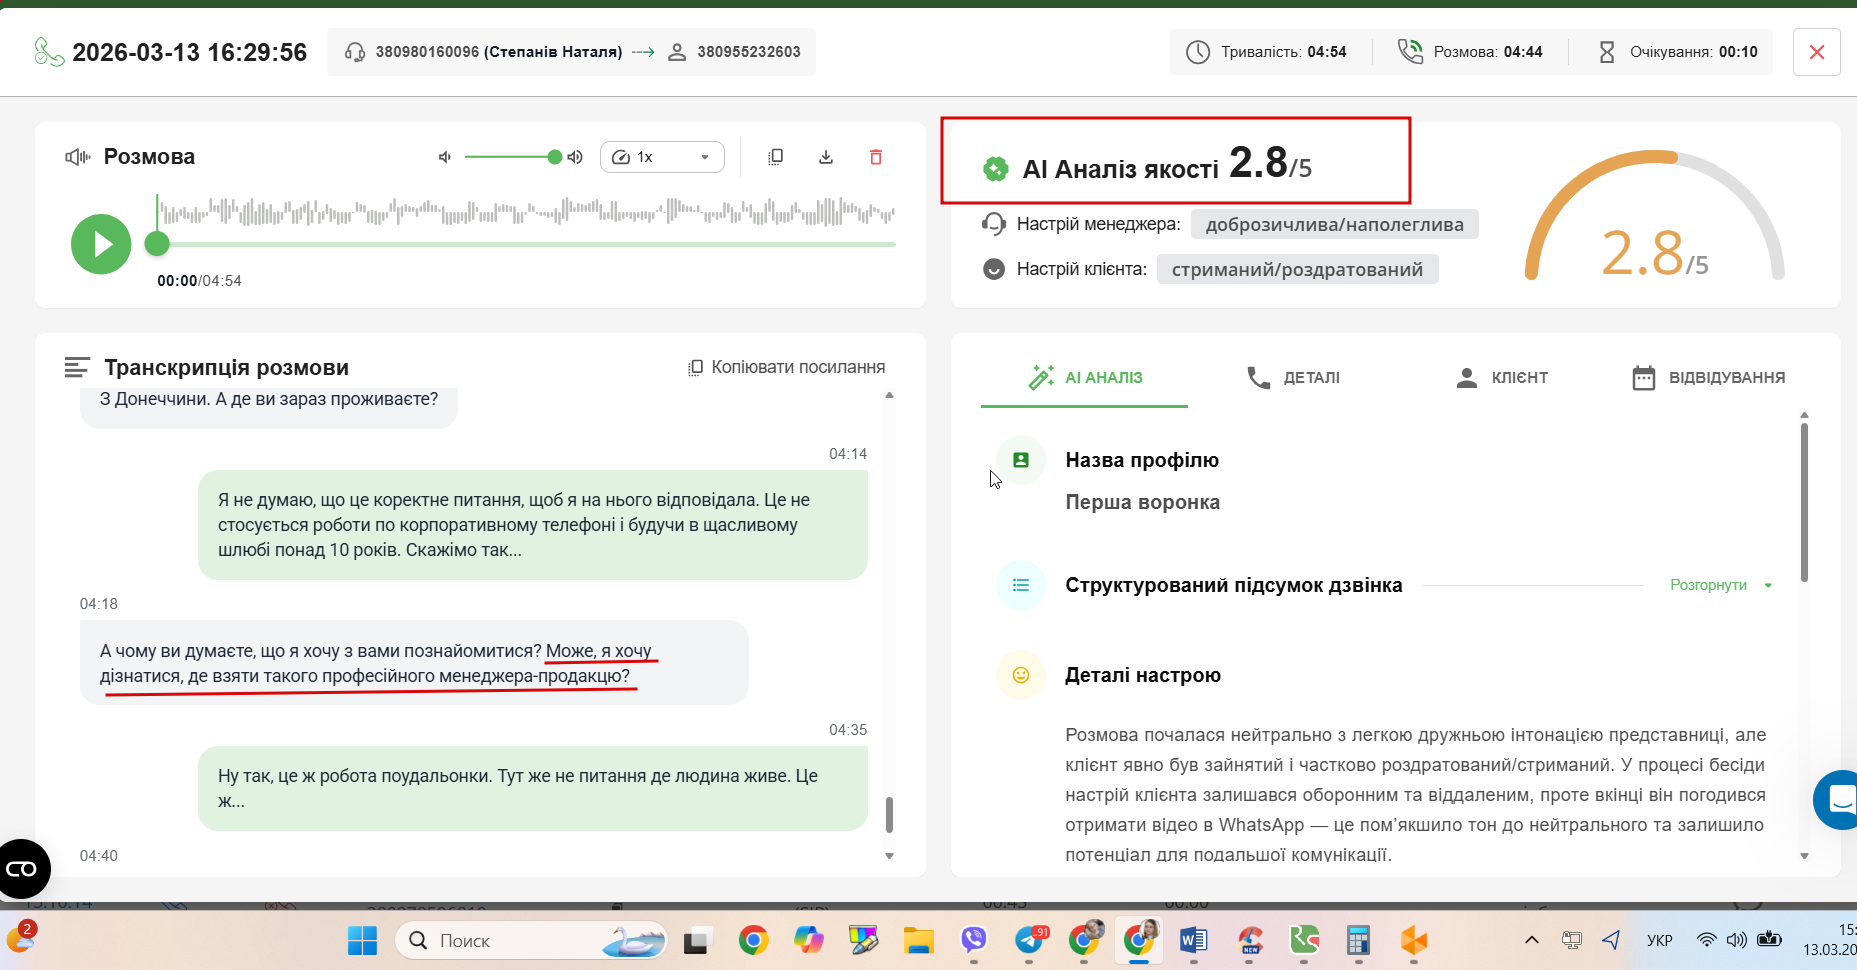This screenshot has width=1857, height=970.
Task: Click the AI analysis panel scrollbar
Action: [1804, 502]
